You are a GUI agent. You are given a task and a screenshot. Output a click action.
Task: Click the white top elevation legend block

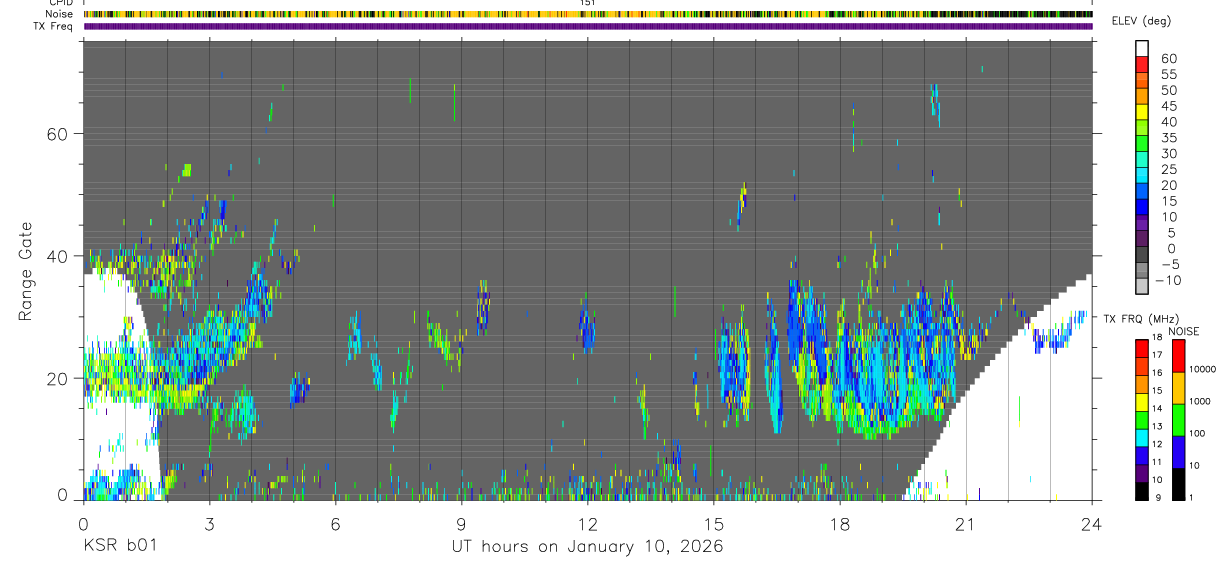[1143, 50]
